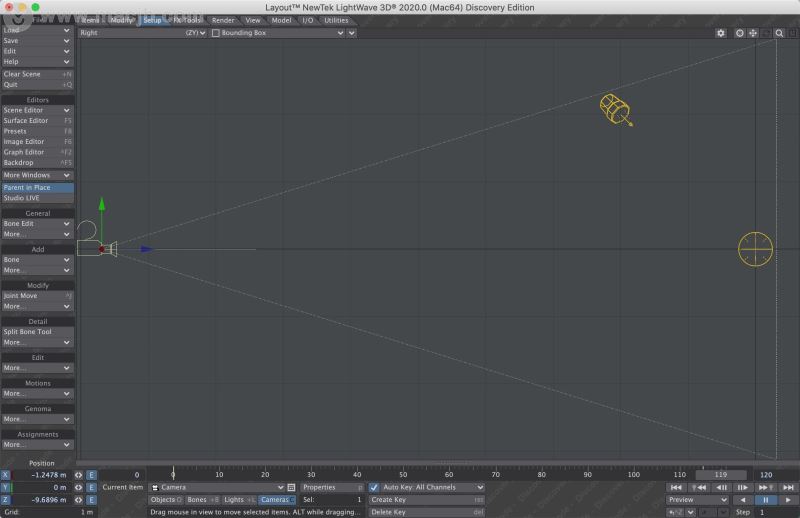
Task: Play animation forward
Action: tap(787, 500)
